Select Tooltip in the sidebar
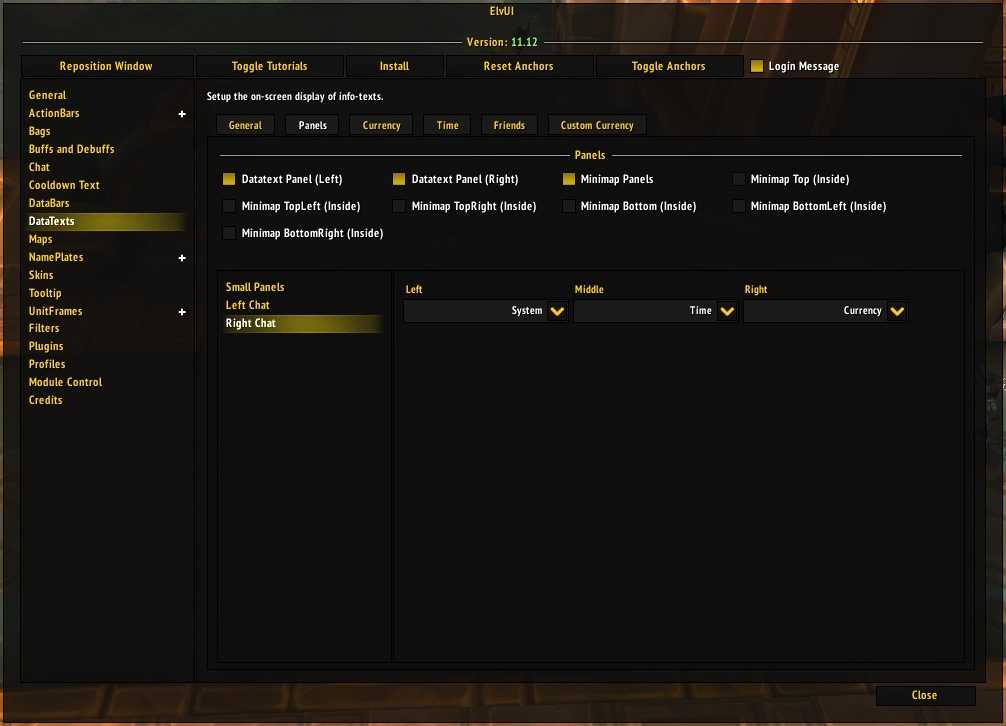1006x726 pixels. [45, 293]
